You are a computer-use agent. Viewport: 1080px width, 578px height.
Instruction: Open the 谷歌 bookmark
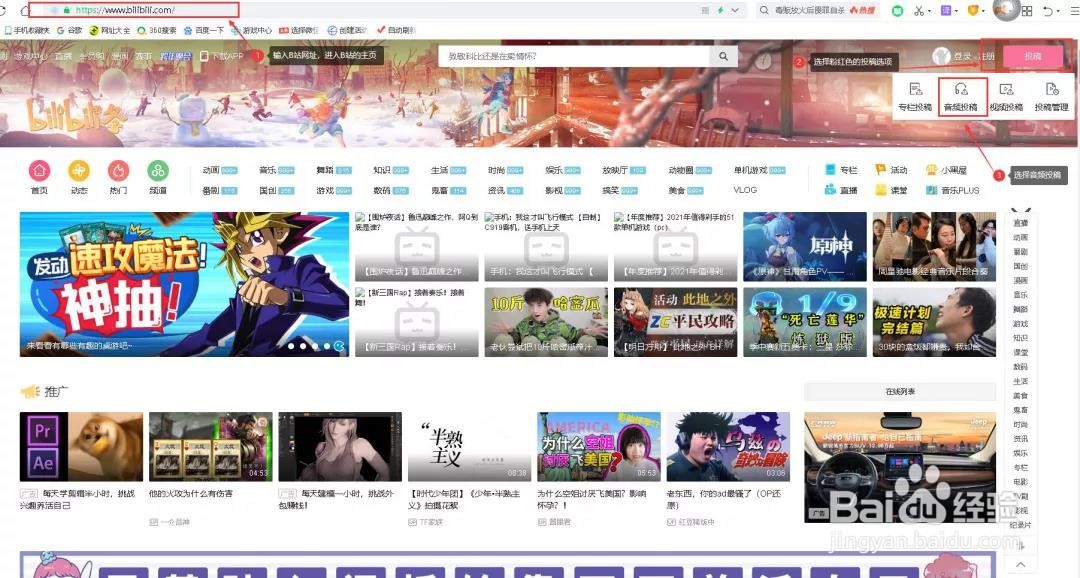70,30
